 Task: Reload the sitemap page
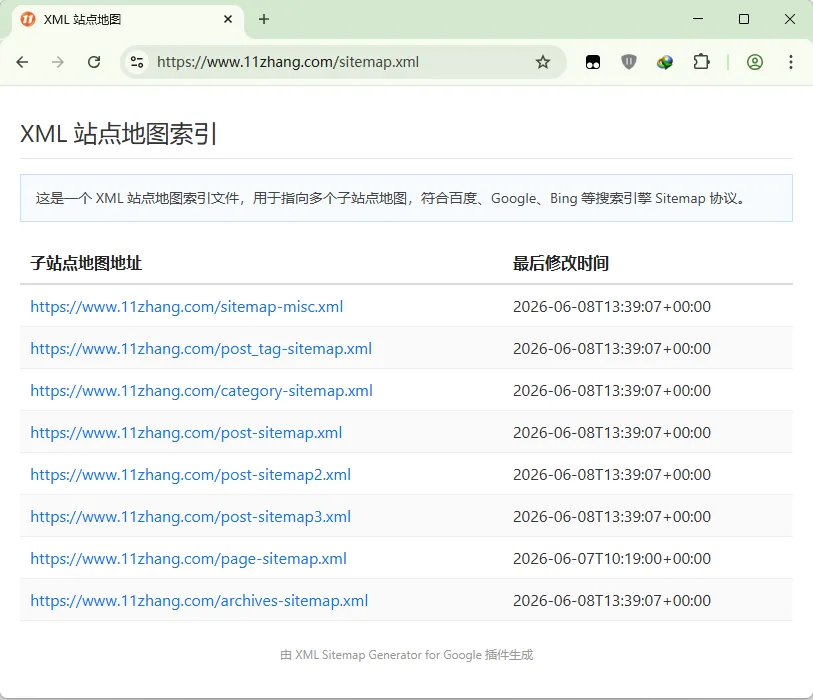[x=94, y=62]
